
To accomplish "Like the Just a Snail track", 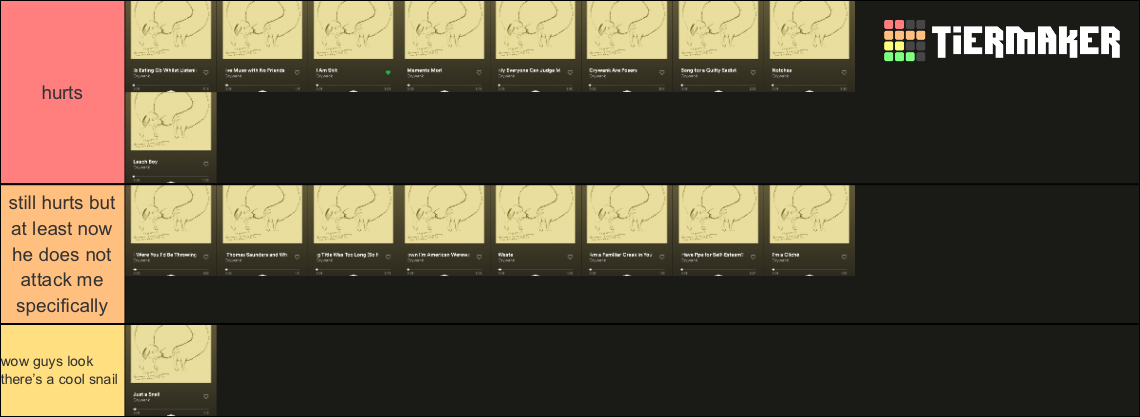I will [206, 397].
